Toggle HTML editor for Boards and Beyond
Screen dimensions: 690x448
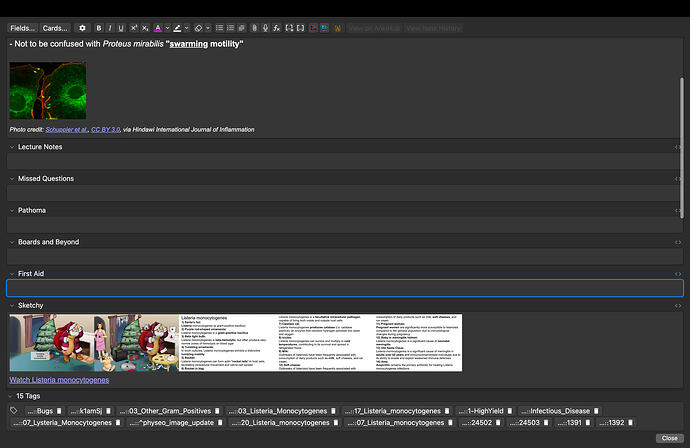pyautogui.click(x=678, y=242)
